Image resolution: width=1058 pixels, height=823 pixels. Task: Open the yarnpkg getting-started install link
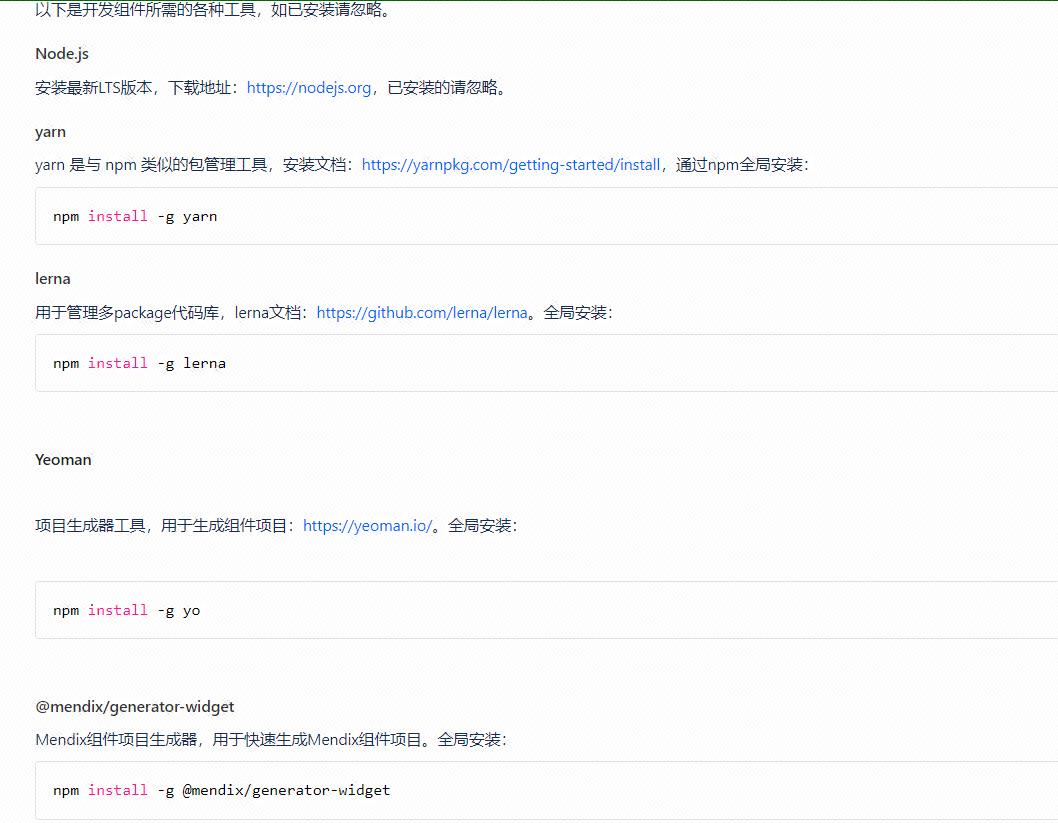511,165
